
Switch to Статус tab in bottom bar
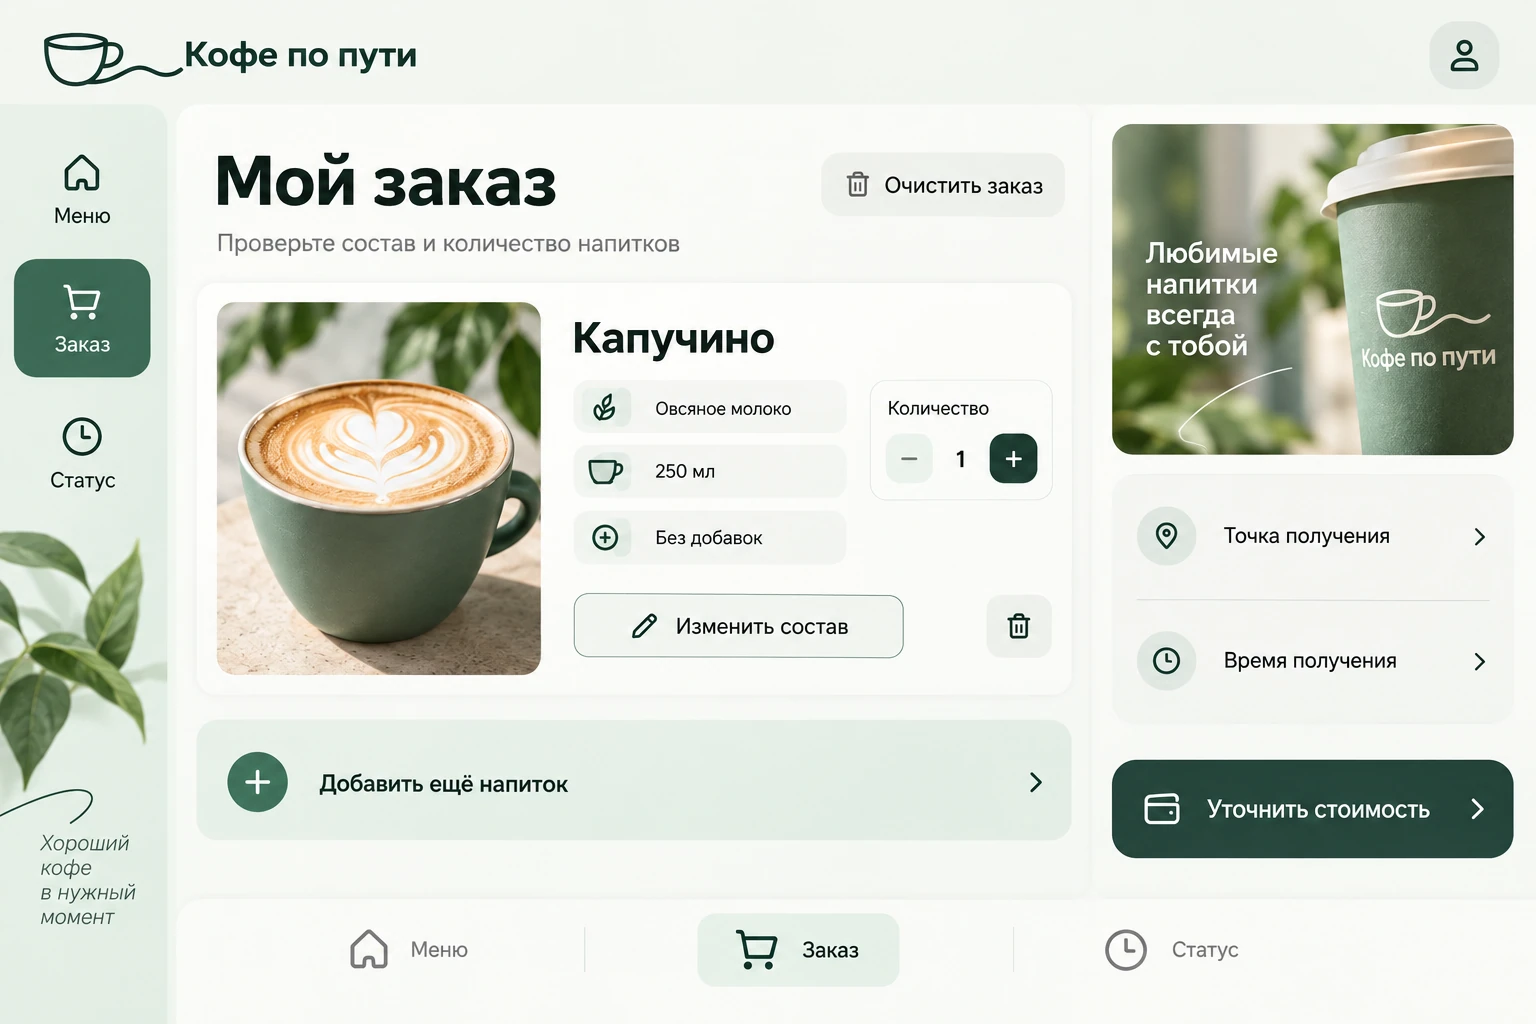pyautogui.click(x=1172, y=950)
